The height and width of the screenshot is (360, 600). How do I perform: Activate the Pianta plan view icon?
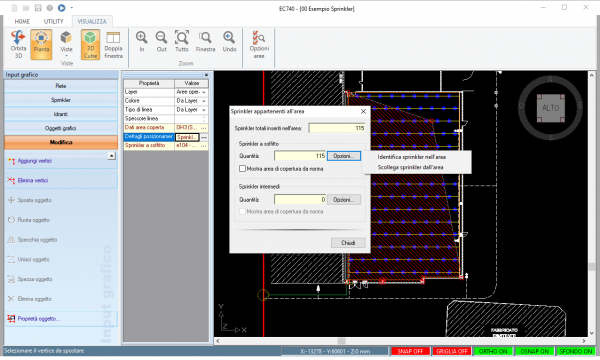pos(41,44)
